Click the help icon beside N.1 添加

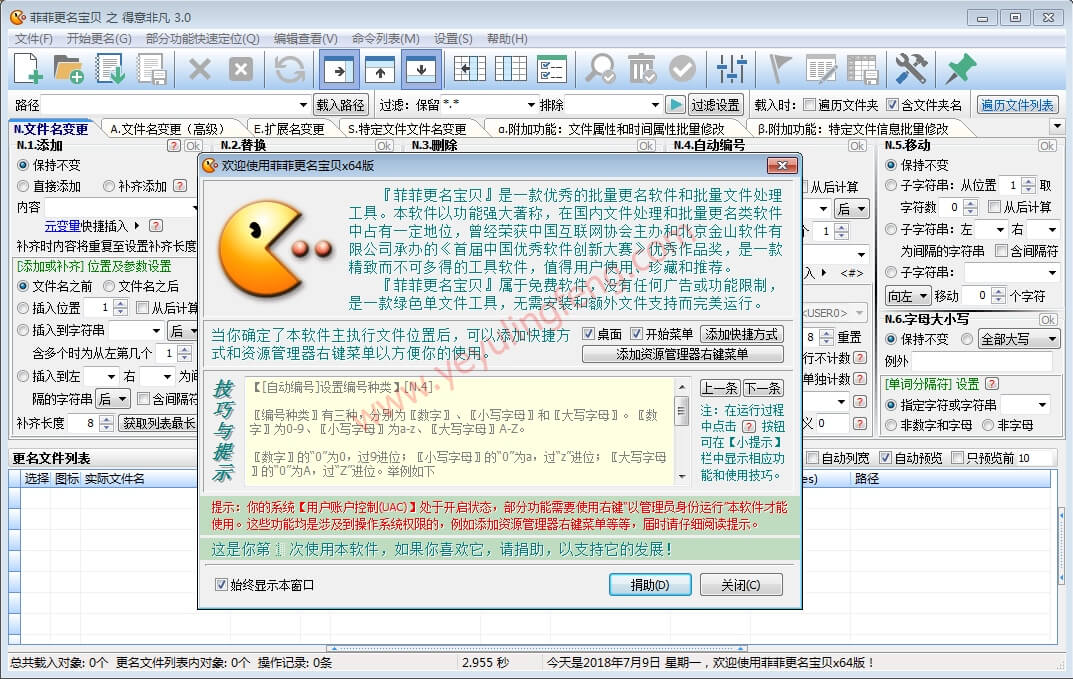174,146
